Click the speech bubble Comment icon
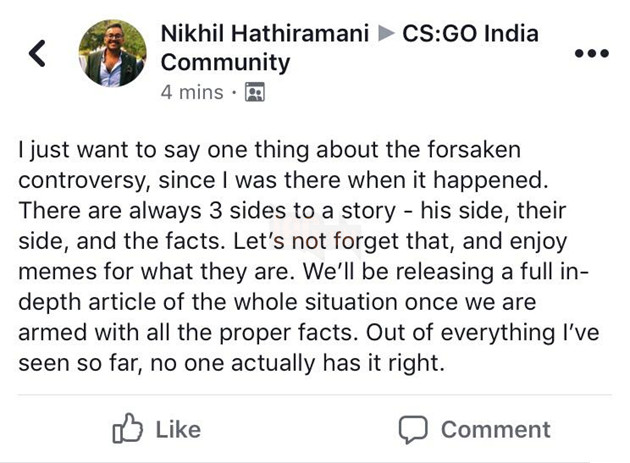Image resolution: width=630 pixels, height=463 pixels. [413, 430]
